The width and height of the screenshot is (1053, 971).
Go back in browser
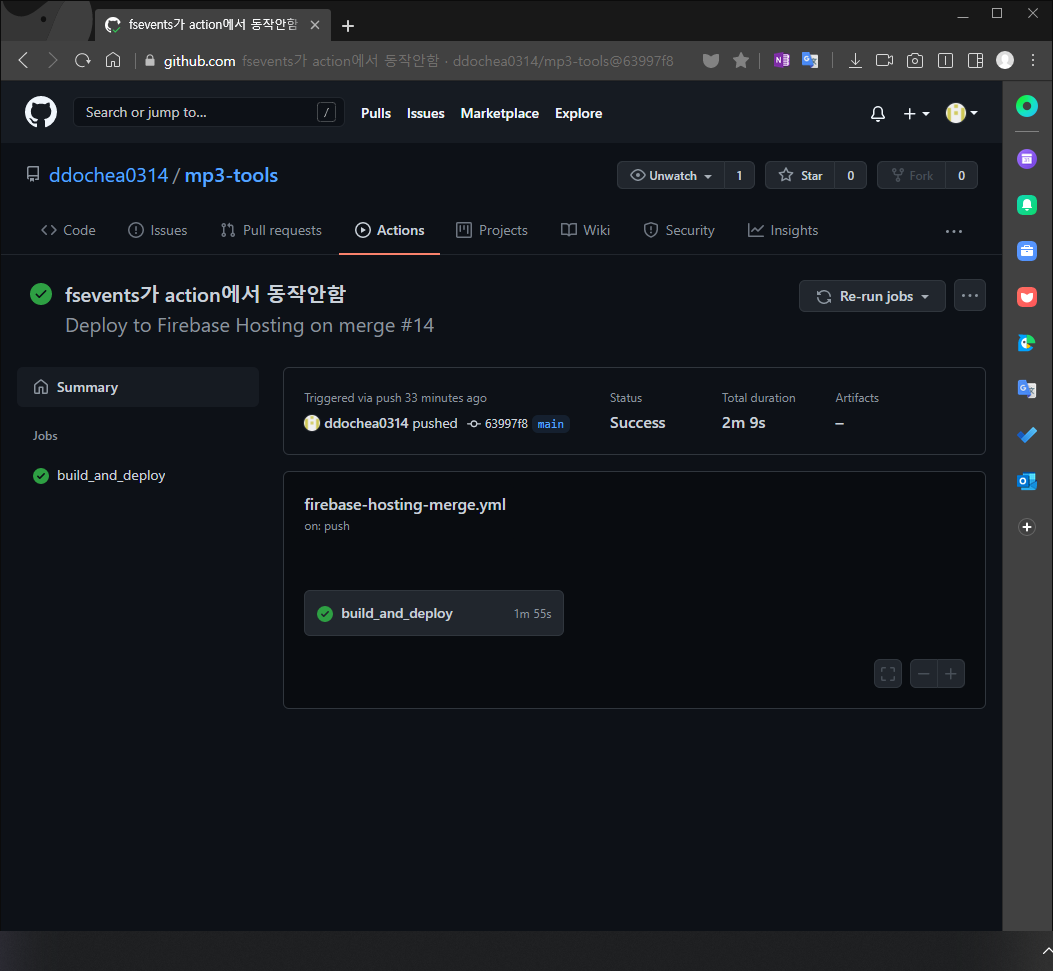coord(24,60)
